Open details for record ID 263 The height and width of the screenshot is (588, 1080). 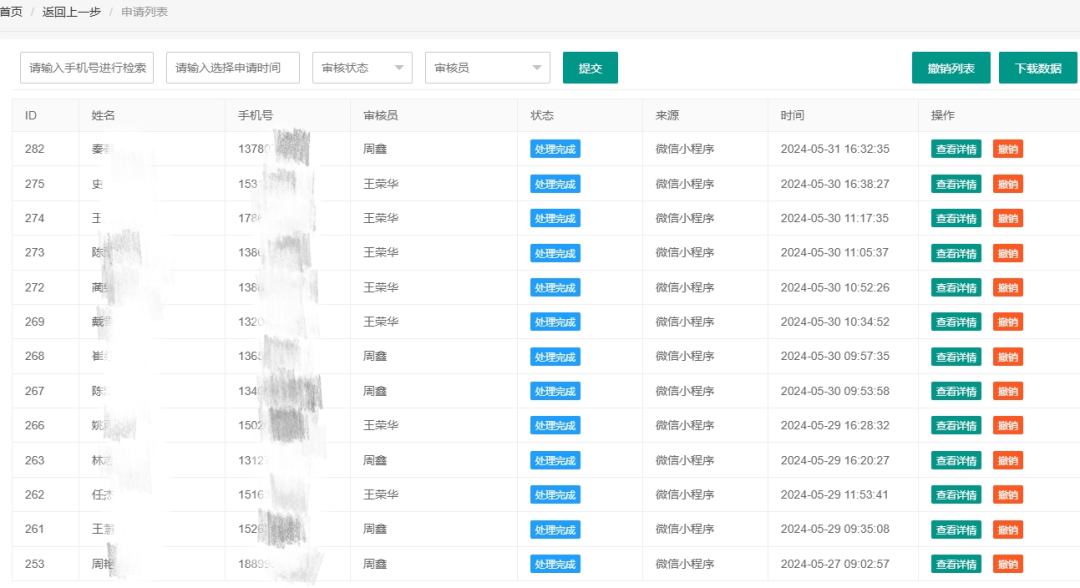click(x=955, y=459)
